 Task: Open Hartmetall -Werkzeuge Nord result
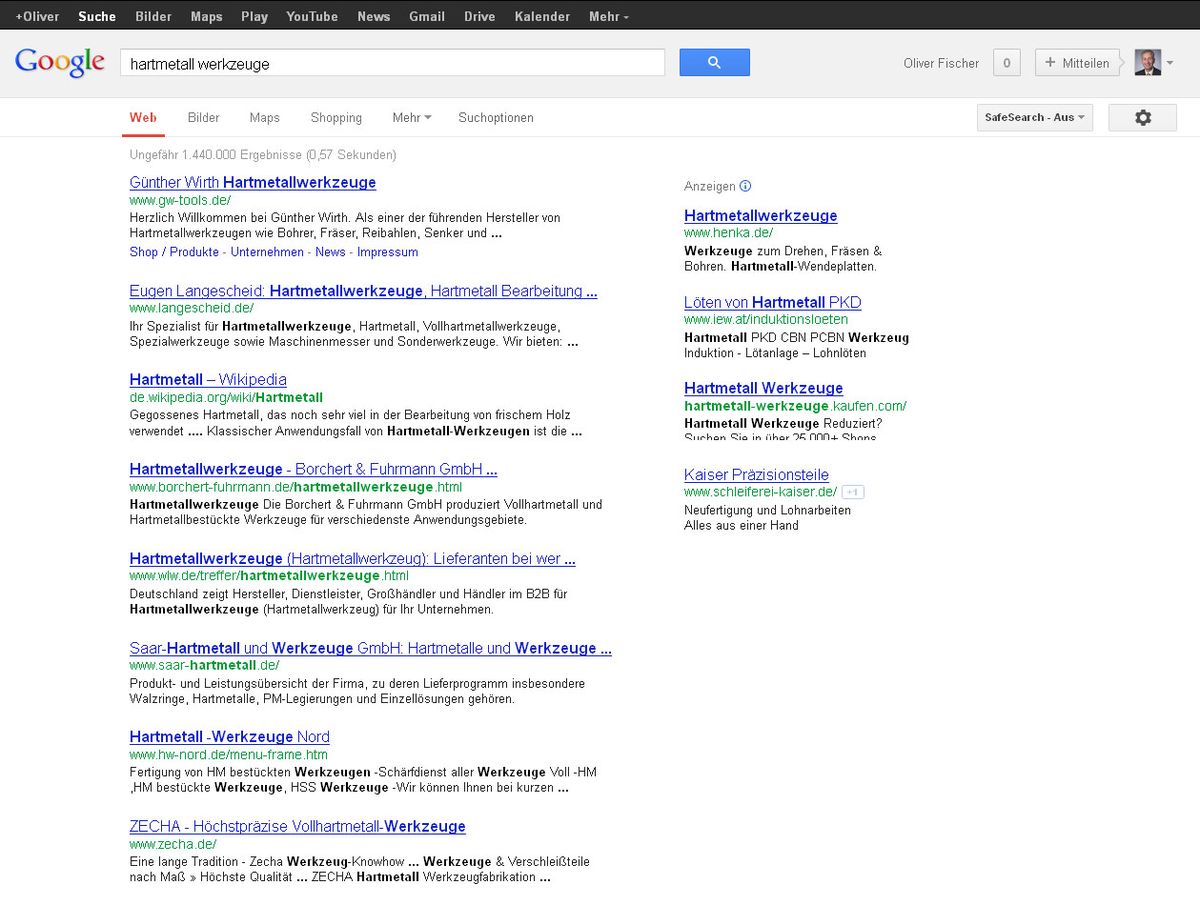click(230, 736)
